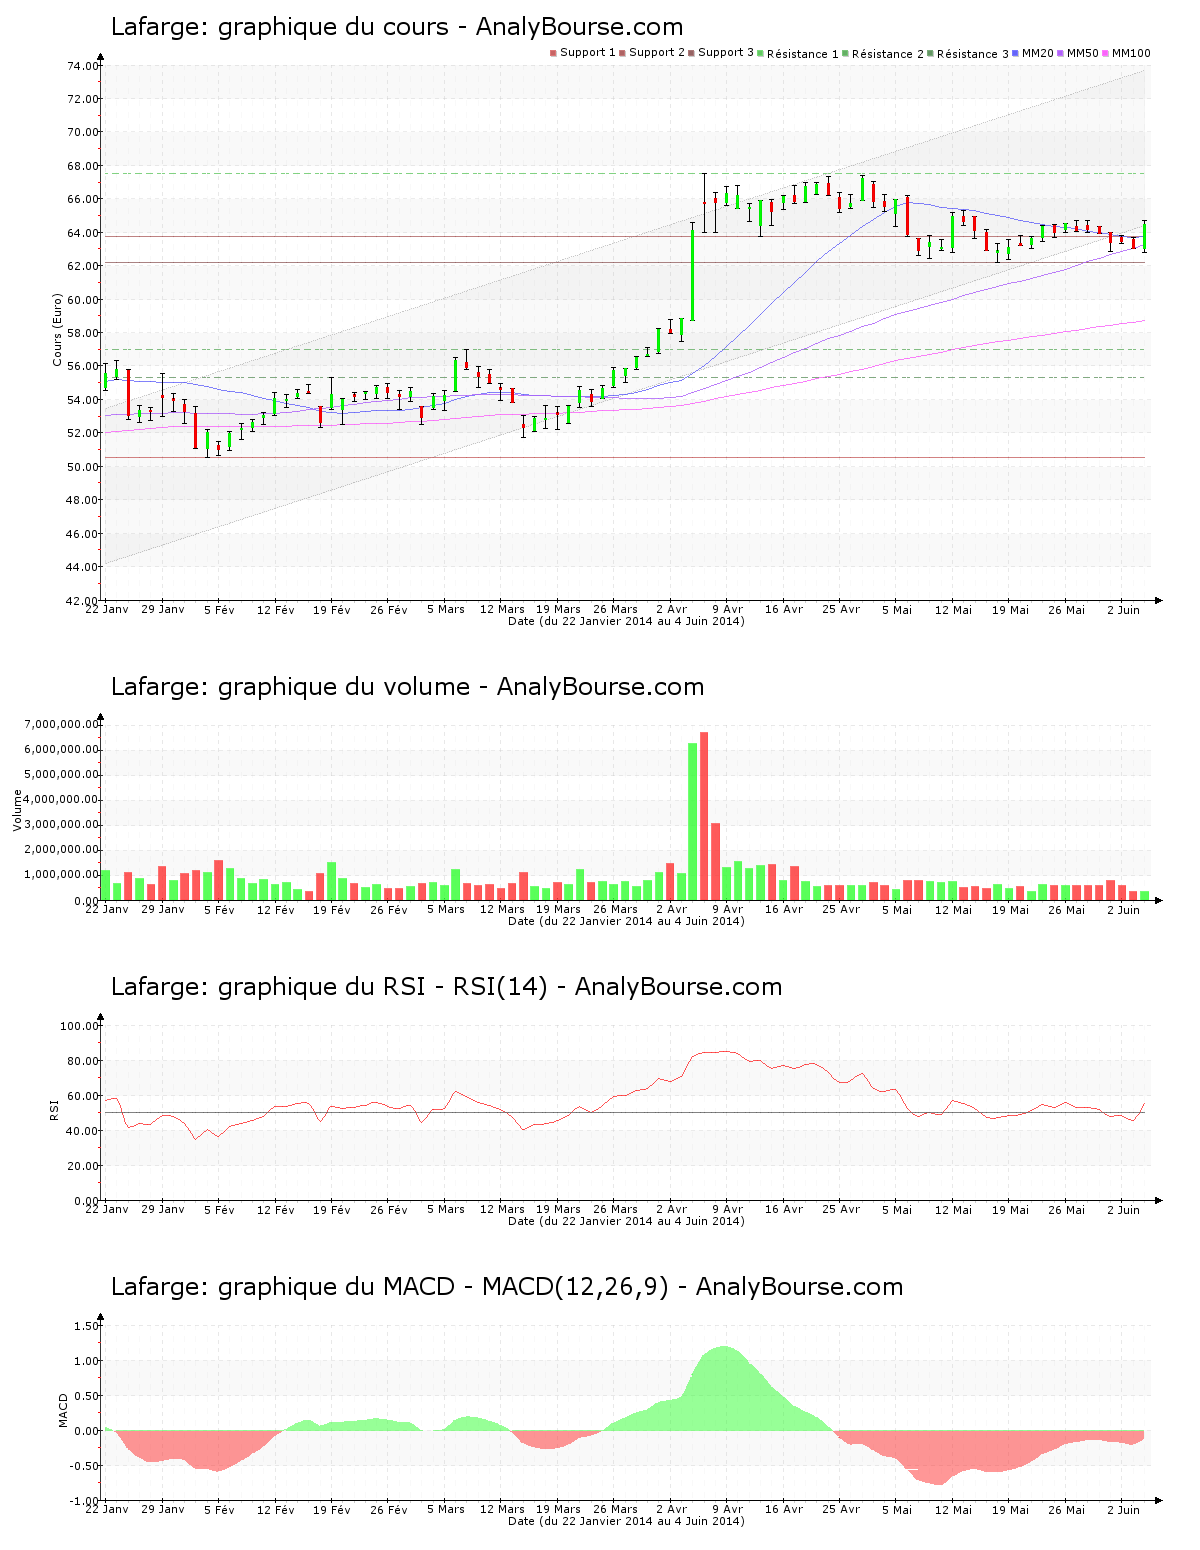Click the 100.00 value on RSI axis

pos(80,1026)
